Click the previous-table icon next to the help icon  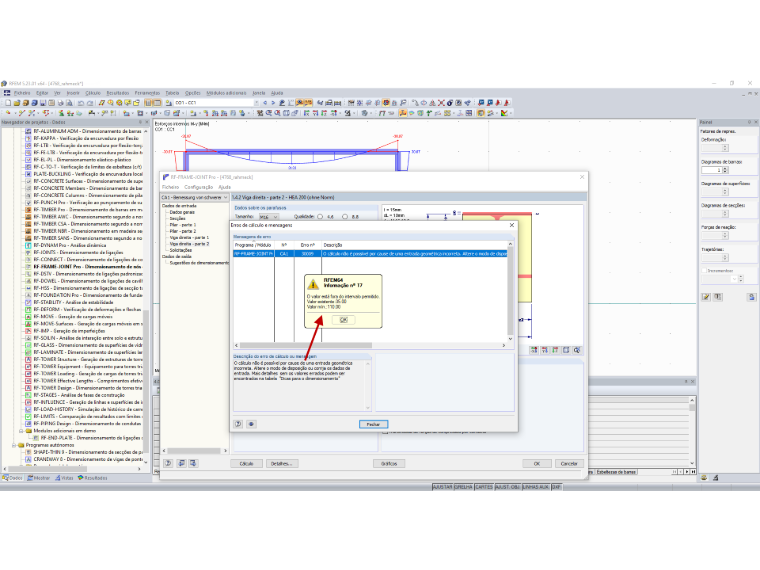181,463
